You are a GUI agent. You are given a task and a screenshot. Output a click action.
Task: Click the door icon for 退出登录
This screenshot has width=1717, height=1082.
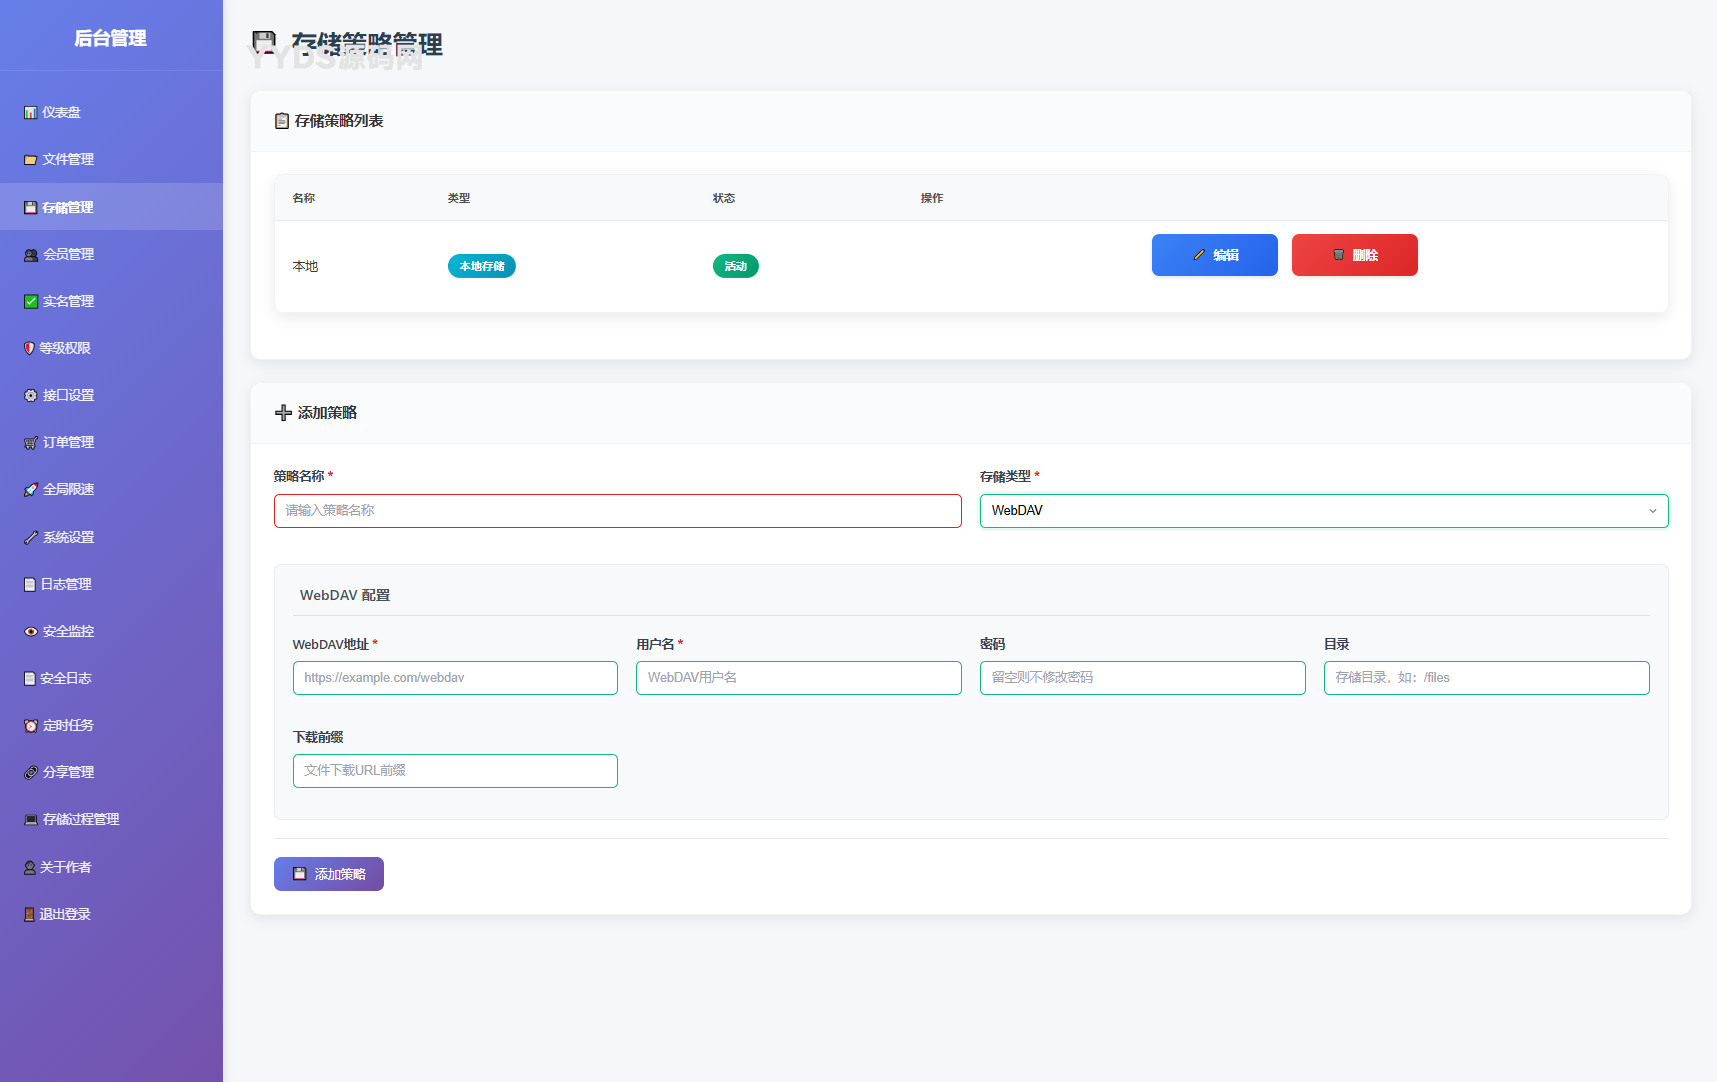29,914
